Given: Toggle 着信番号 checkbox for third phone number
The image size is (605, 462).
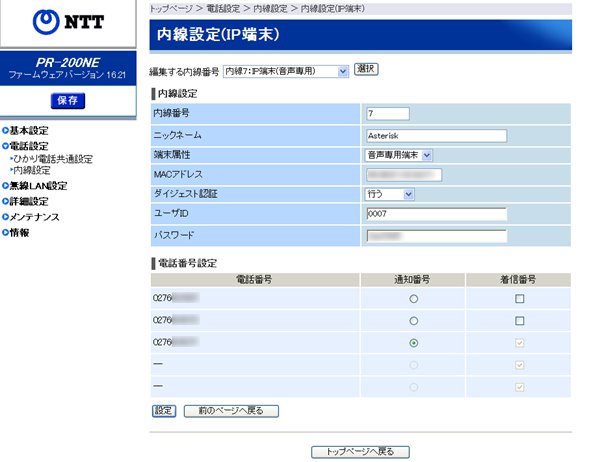Looking at the screenshot, I should 519,343.
